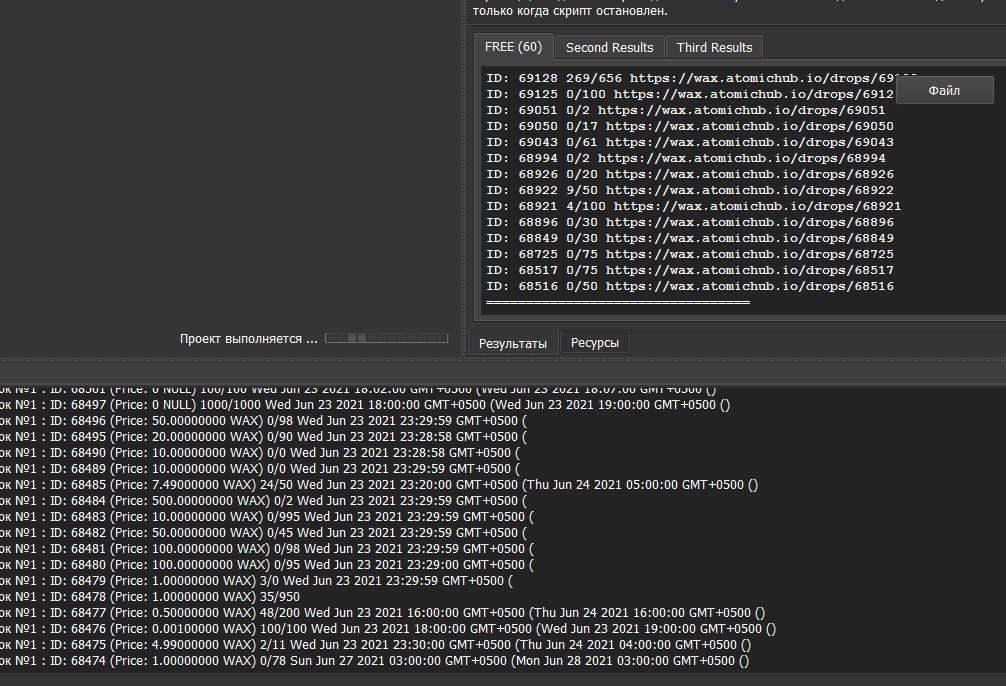
Task: Click log entry ID: 68475 Price 4.99 WAX
Action: click(x=375, y=645)
